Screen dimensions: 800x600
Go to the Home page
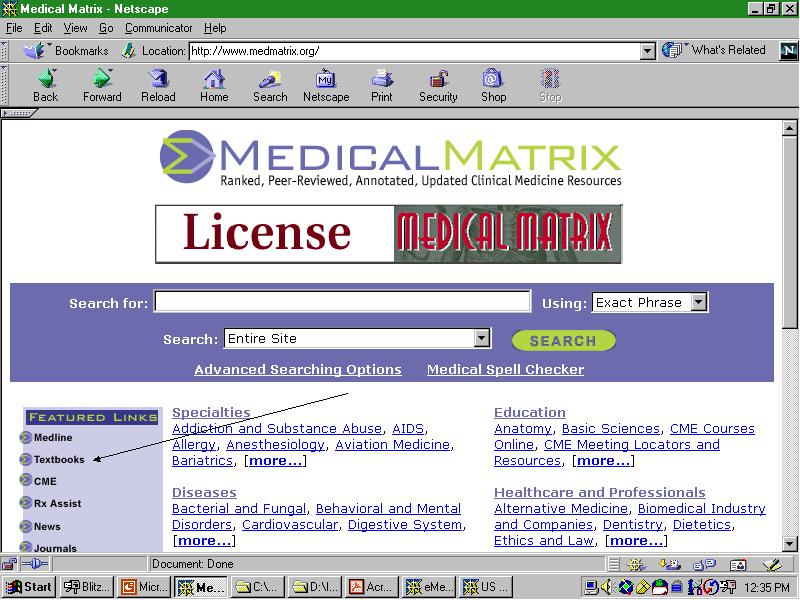pyautogui.click(x=214, y=86)
